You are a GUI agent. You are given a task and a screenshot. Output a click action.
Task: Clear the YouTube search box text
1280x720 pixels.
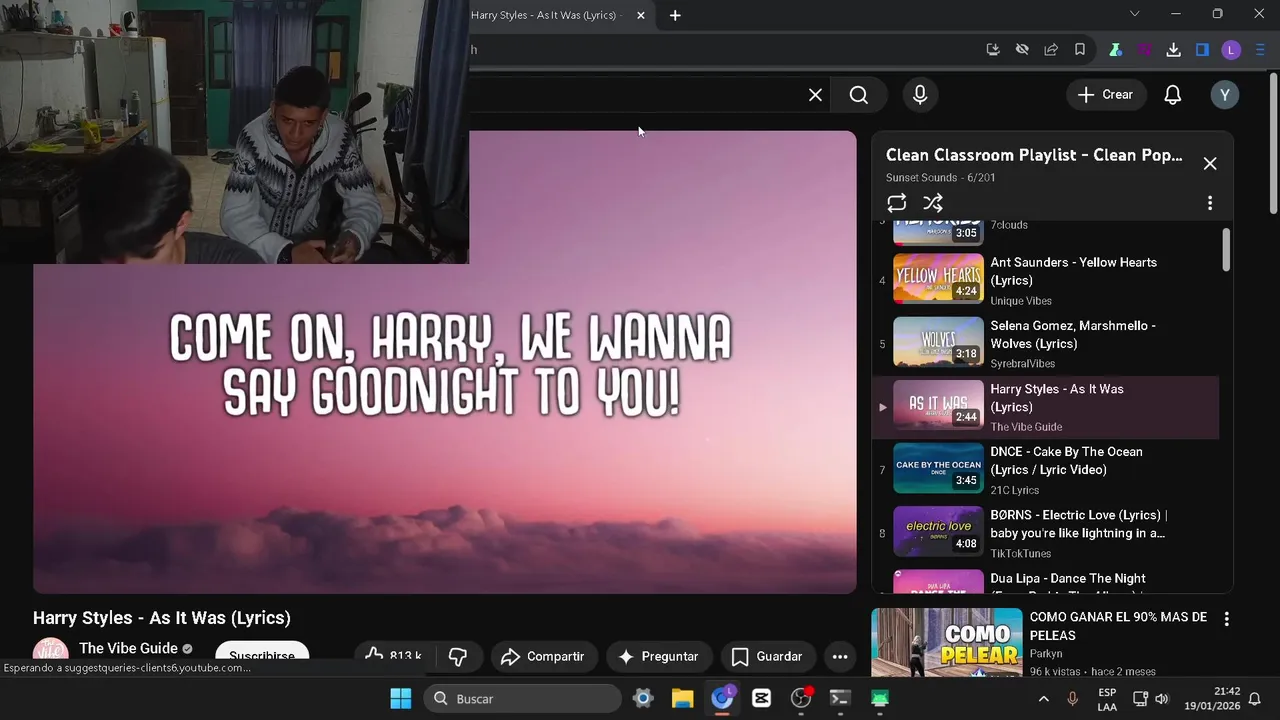tap(815, 95)
